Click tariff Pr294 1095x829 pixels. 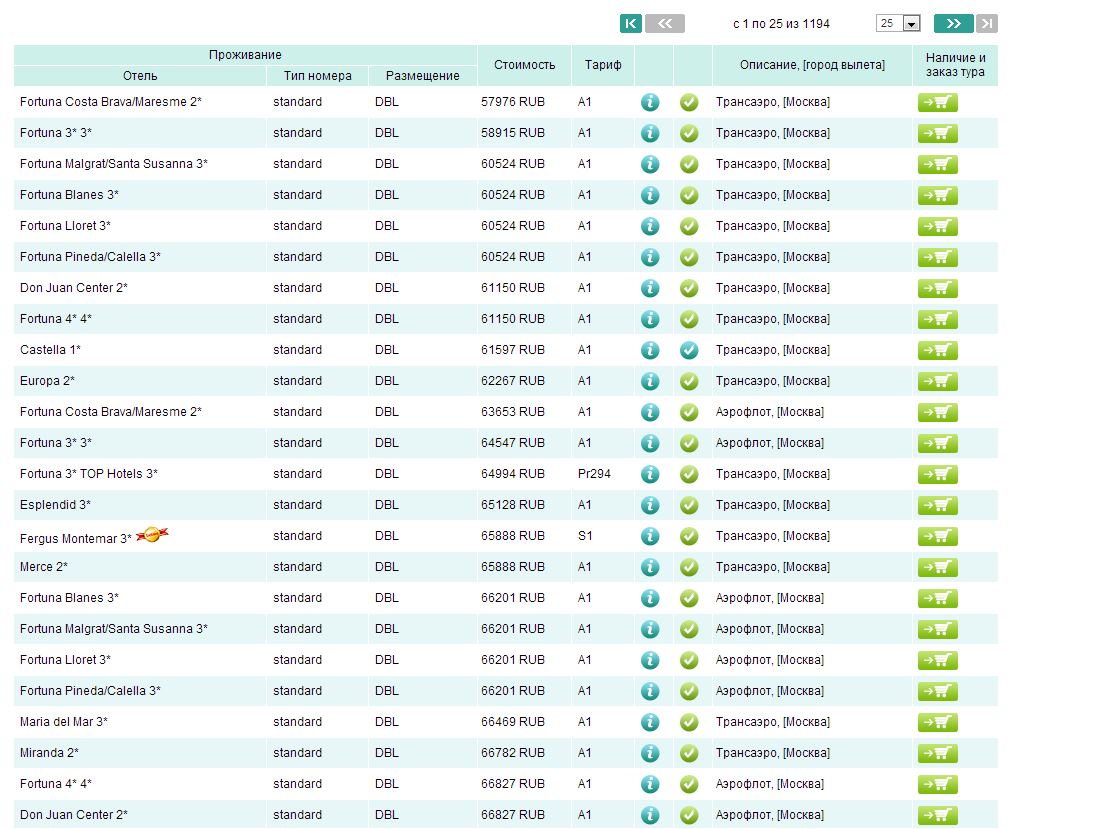[x=594, y=474]
